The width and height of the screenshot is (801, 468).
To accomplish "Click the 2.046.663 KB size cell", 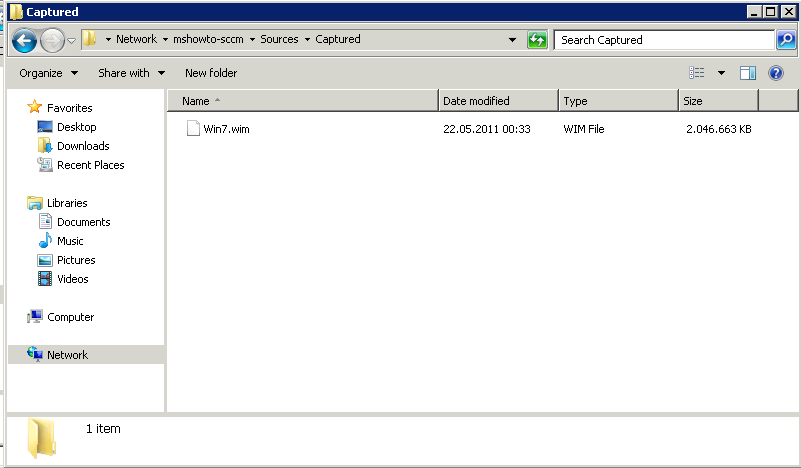I will click(718, 129).
